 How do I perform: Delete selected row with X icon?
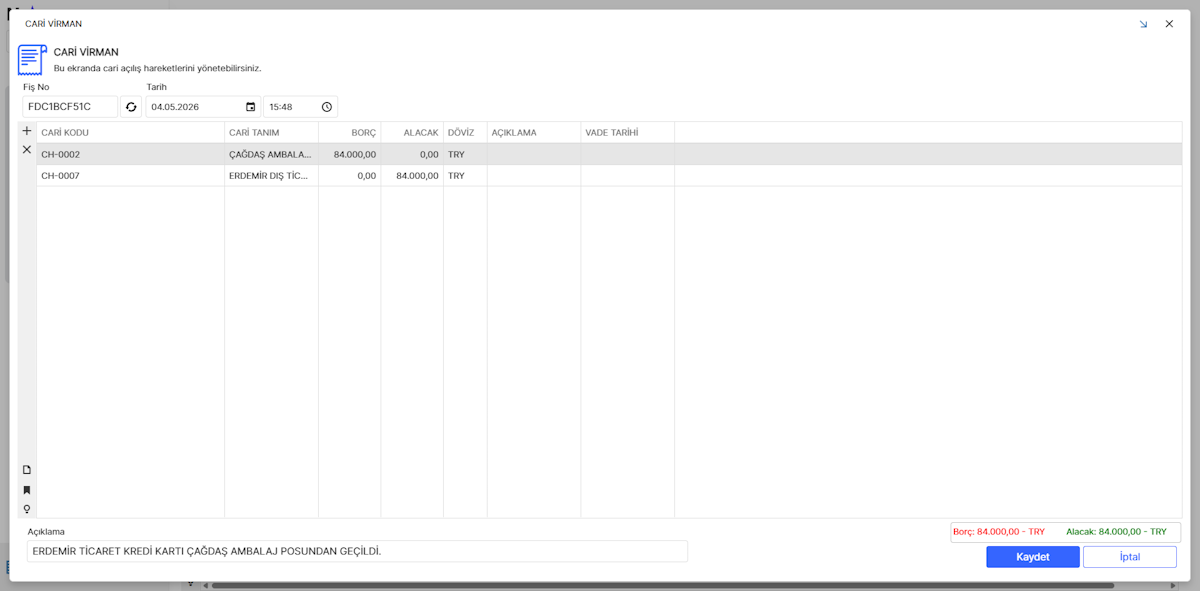pyautogui.click(x=27, y=149)
